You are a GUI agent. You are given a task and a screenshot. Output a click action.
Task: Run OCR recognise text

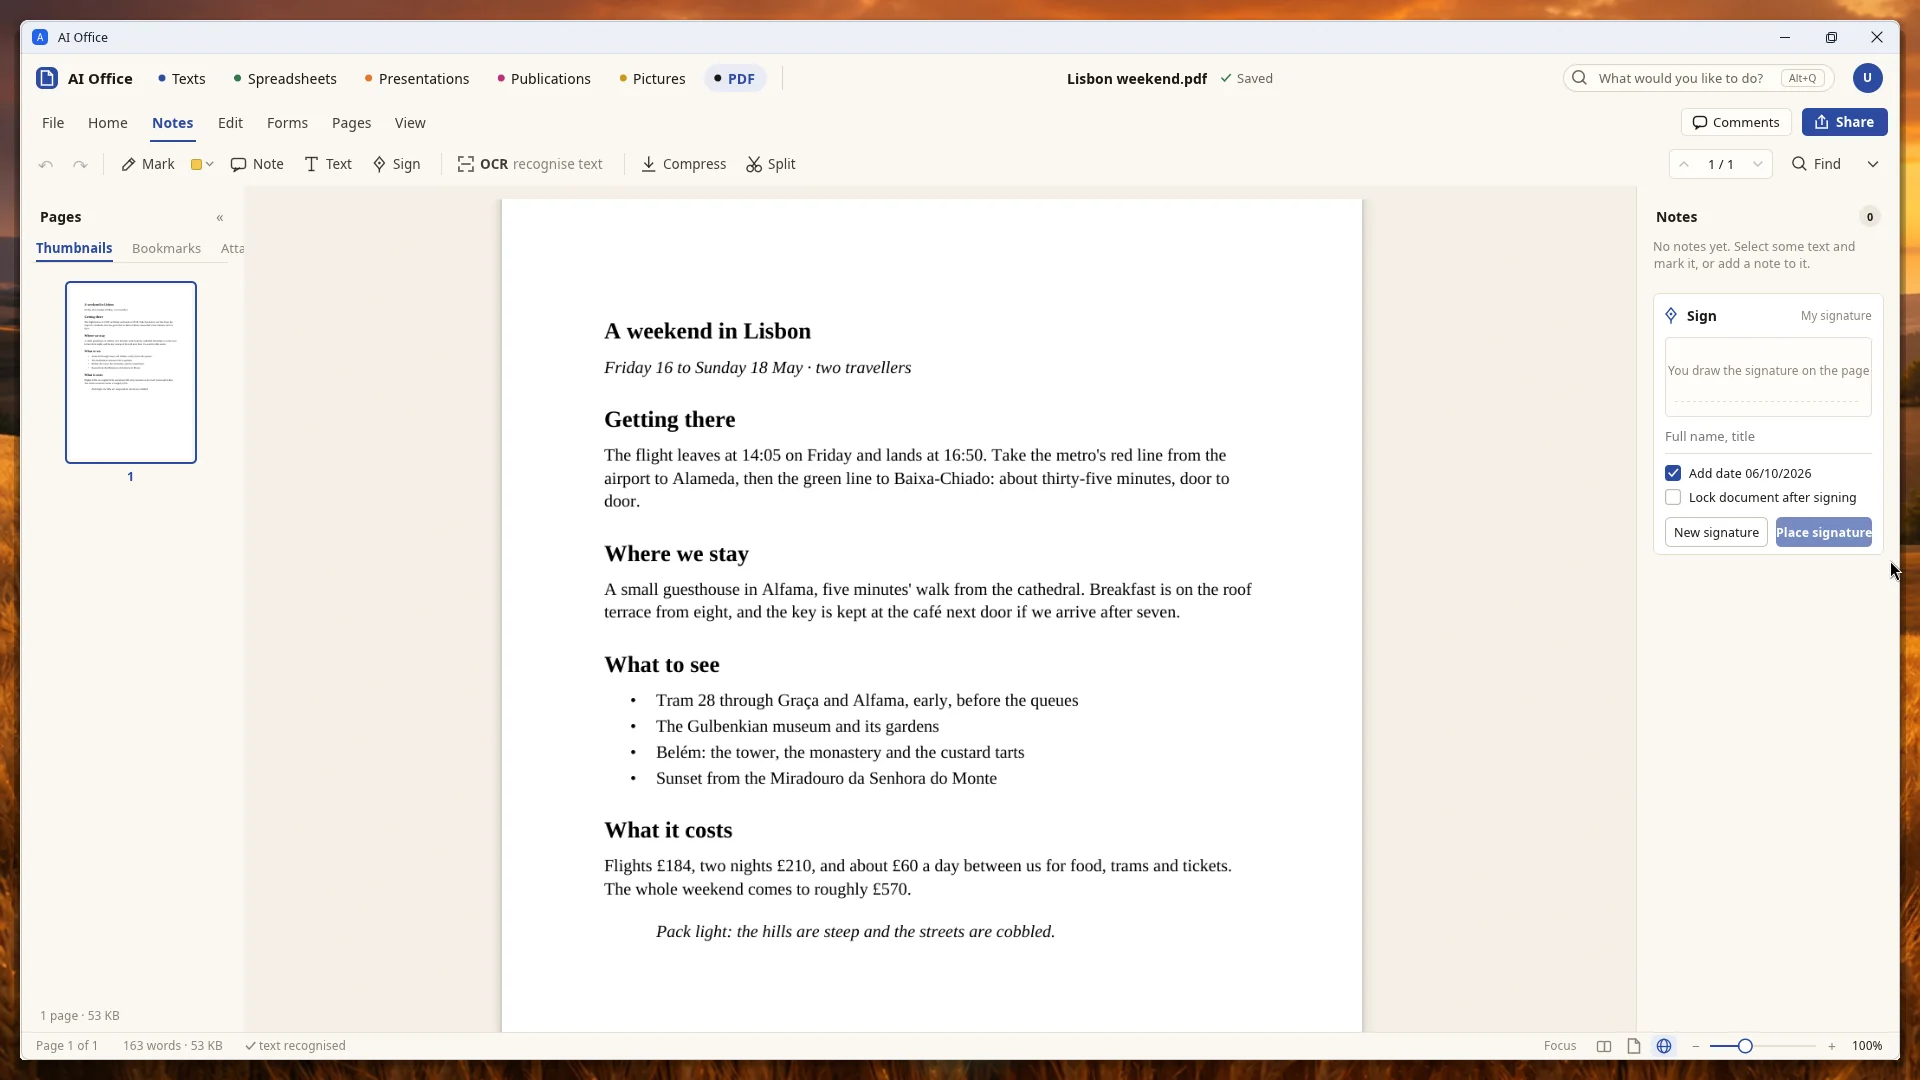tap(530, 164)
